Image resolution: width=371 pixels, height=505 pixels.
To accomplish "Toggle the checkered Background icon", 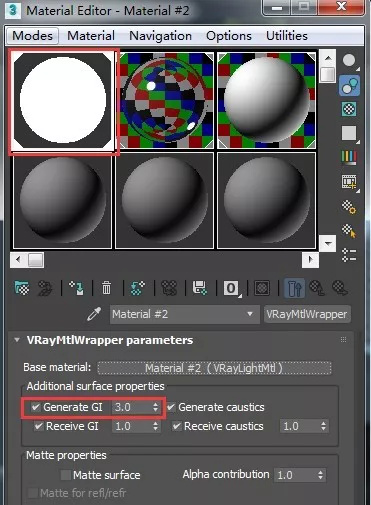I will (x=349, y=109).
